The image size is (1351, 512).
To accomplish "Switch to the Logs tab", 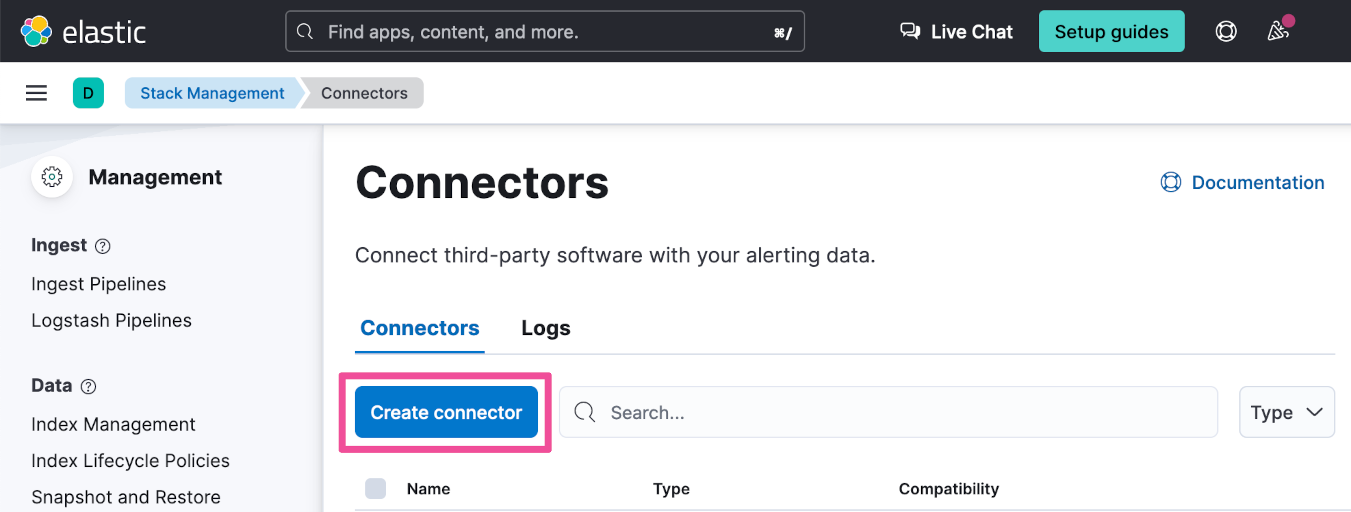I will click(546, 328).
